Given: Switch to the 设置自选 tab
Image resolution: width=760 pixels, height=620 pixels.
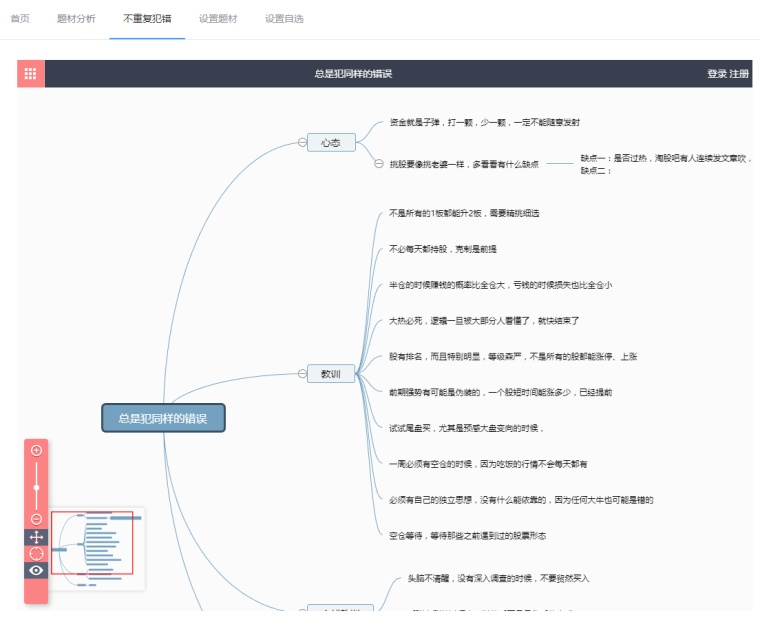Looking at the screenshot, I should (284, 19).
